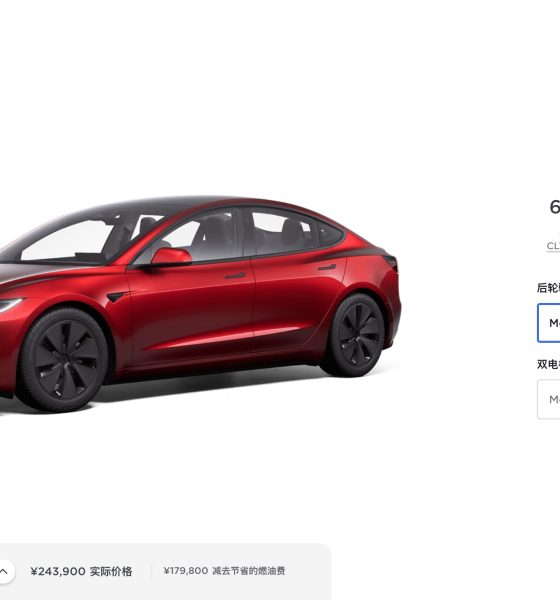Viewport: 560px width, 600px height.
Task: Click the 双电机 dual motor heading
Action: pyautogui.click(x=548, y=364)
